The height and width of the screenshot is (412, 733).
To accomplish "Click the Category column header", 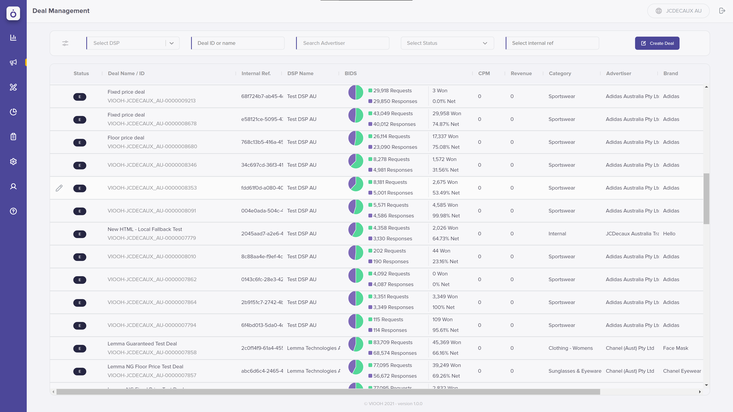I will (560, 73).
